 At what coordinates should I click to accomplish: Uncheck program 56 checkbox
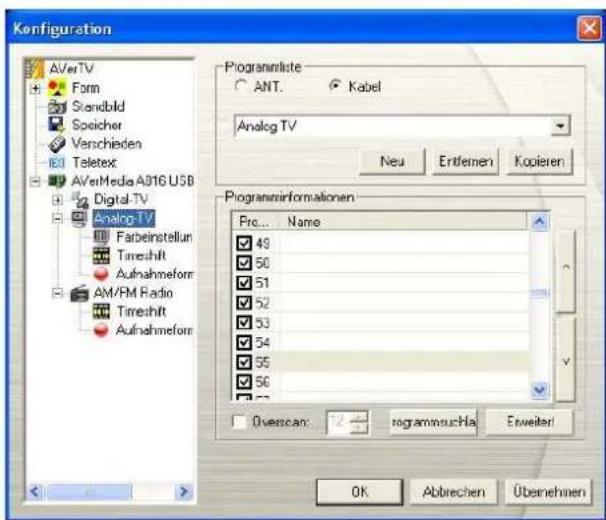point(244,382)
